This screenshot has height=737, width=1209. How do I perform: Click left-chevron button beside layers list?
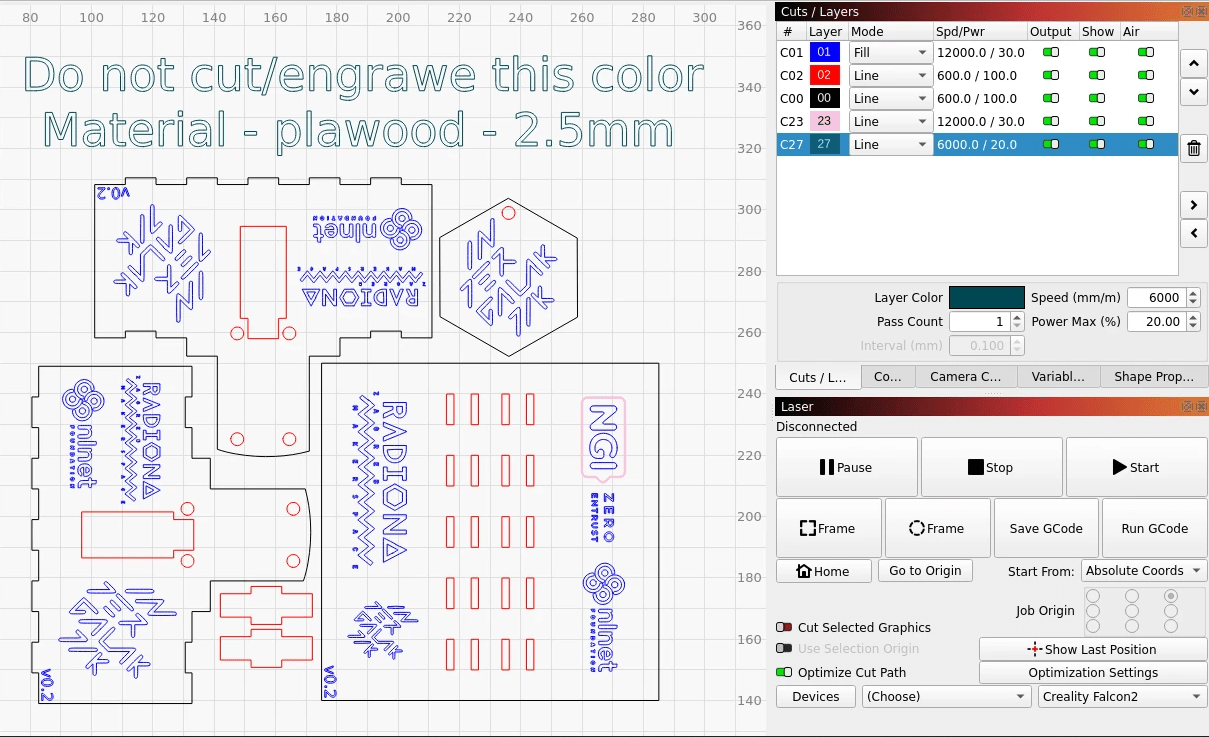click(x=1193, y=234)
